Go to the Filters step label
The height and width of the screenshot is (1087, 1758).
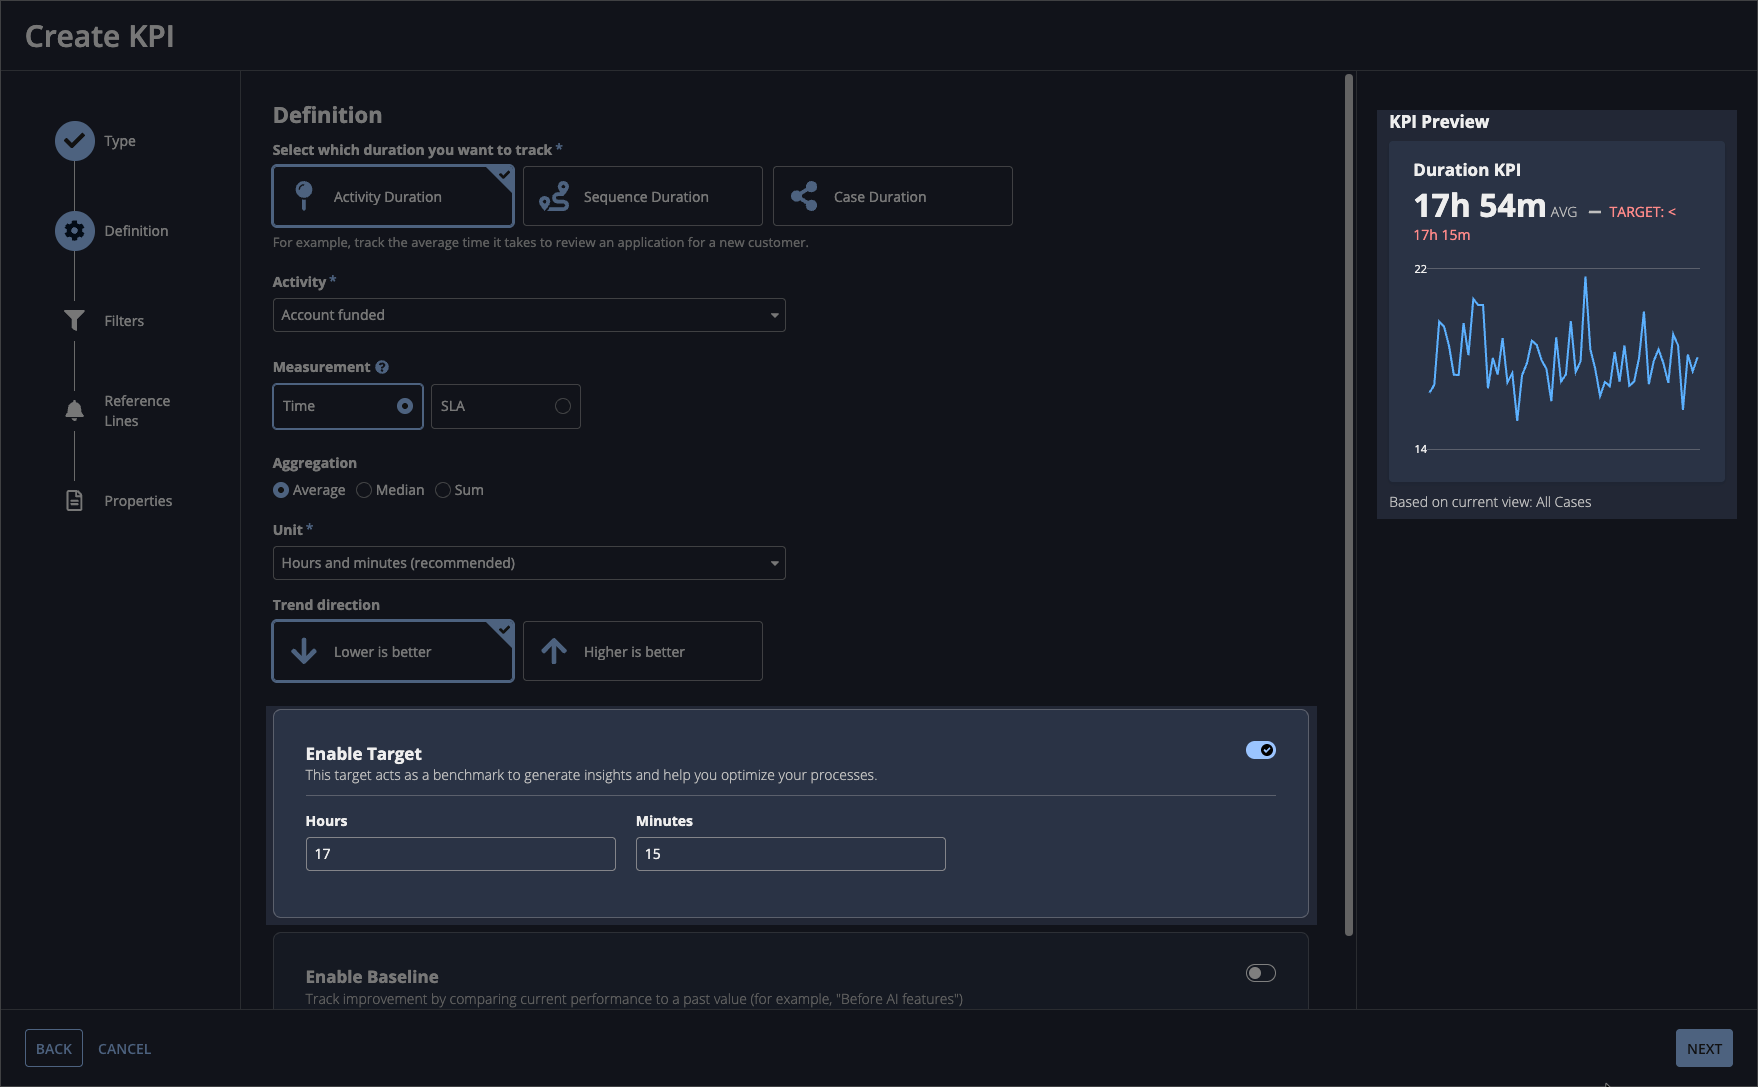coord(124,321)
